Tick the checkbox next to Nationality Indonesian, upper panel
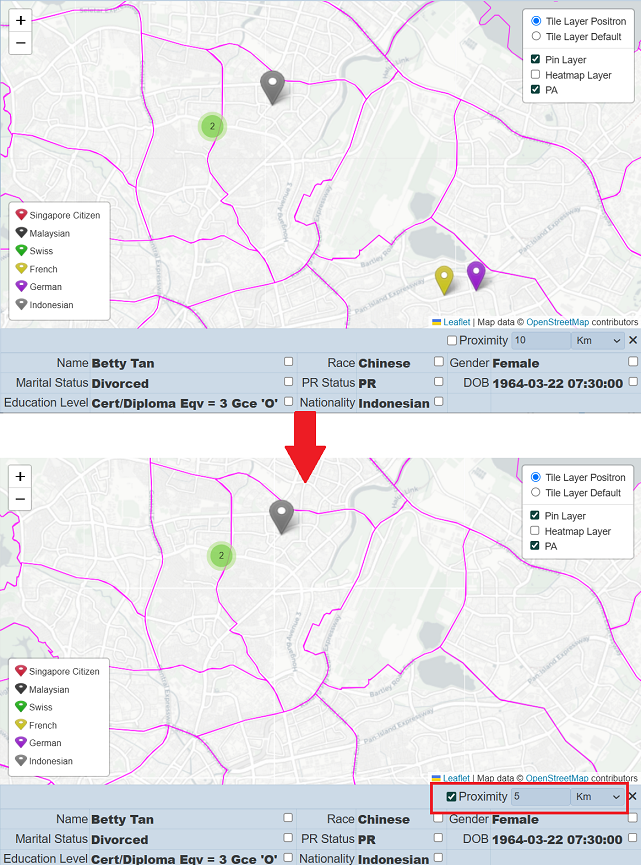 point(438,402)
